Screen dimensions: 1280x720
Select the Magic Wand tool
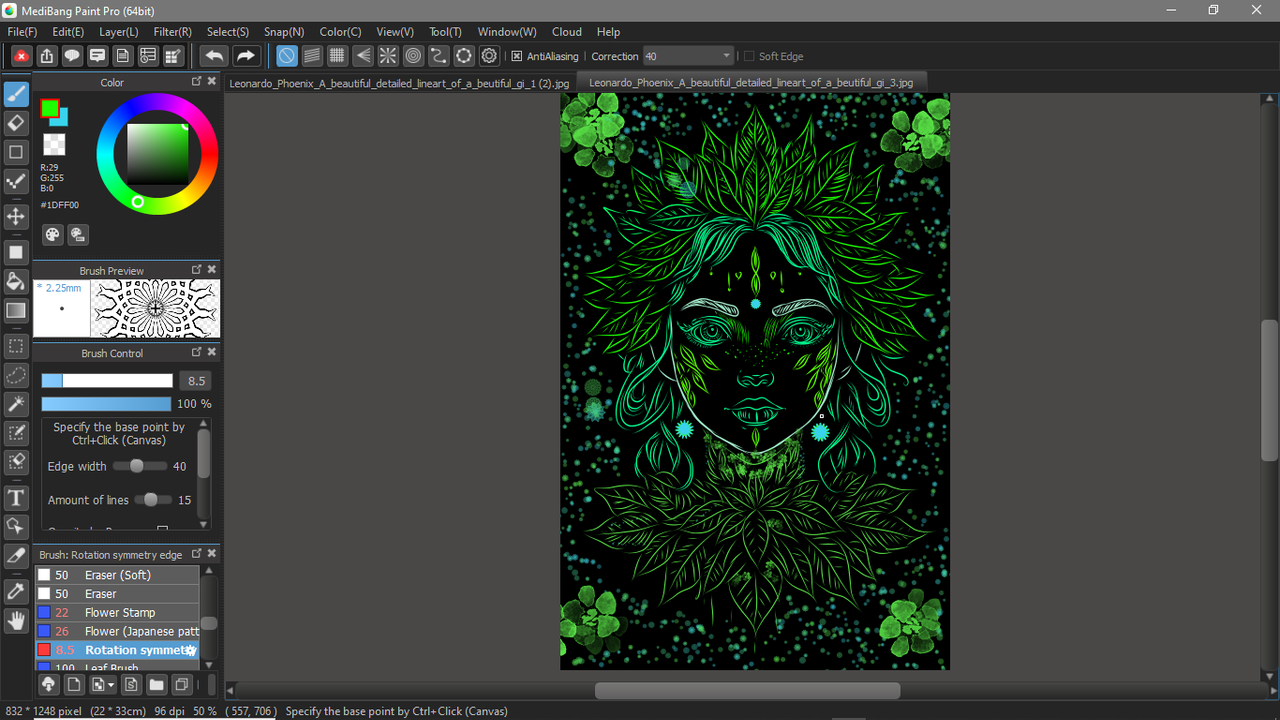tap(16, 404)
